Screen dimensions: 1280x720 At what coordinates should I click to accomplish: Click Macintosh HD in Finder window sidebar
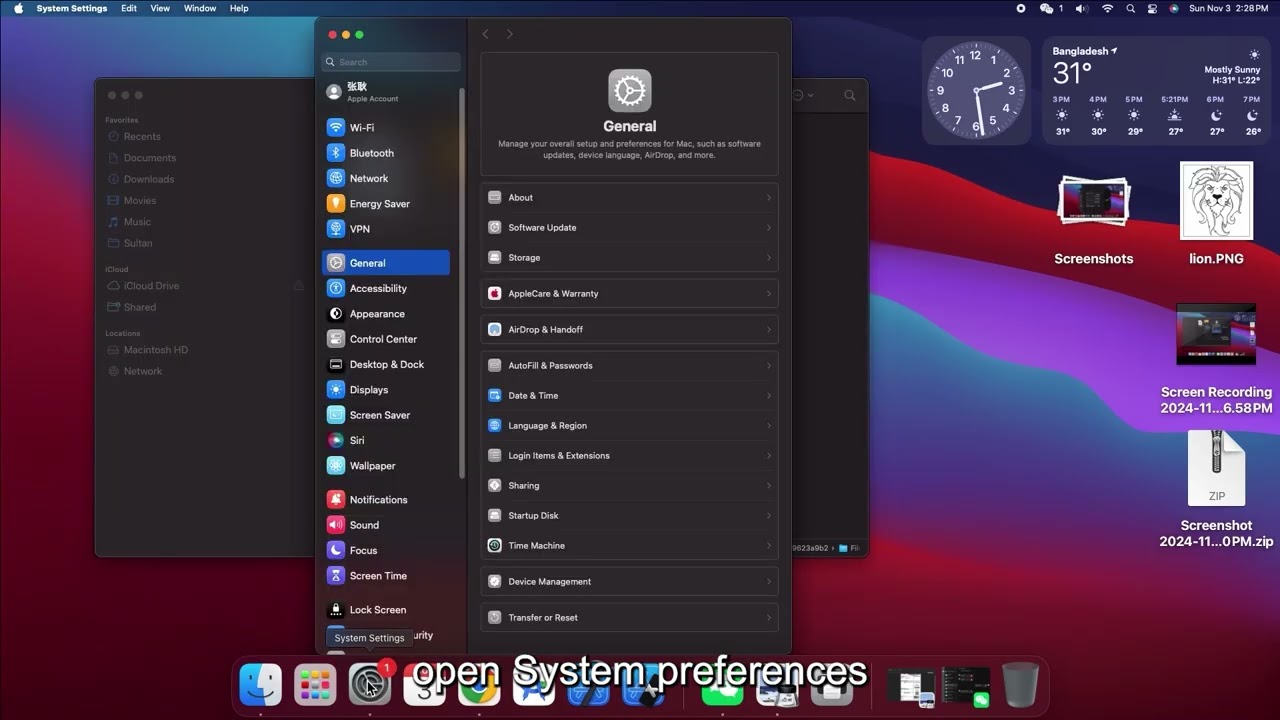point(156,350)
